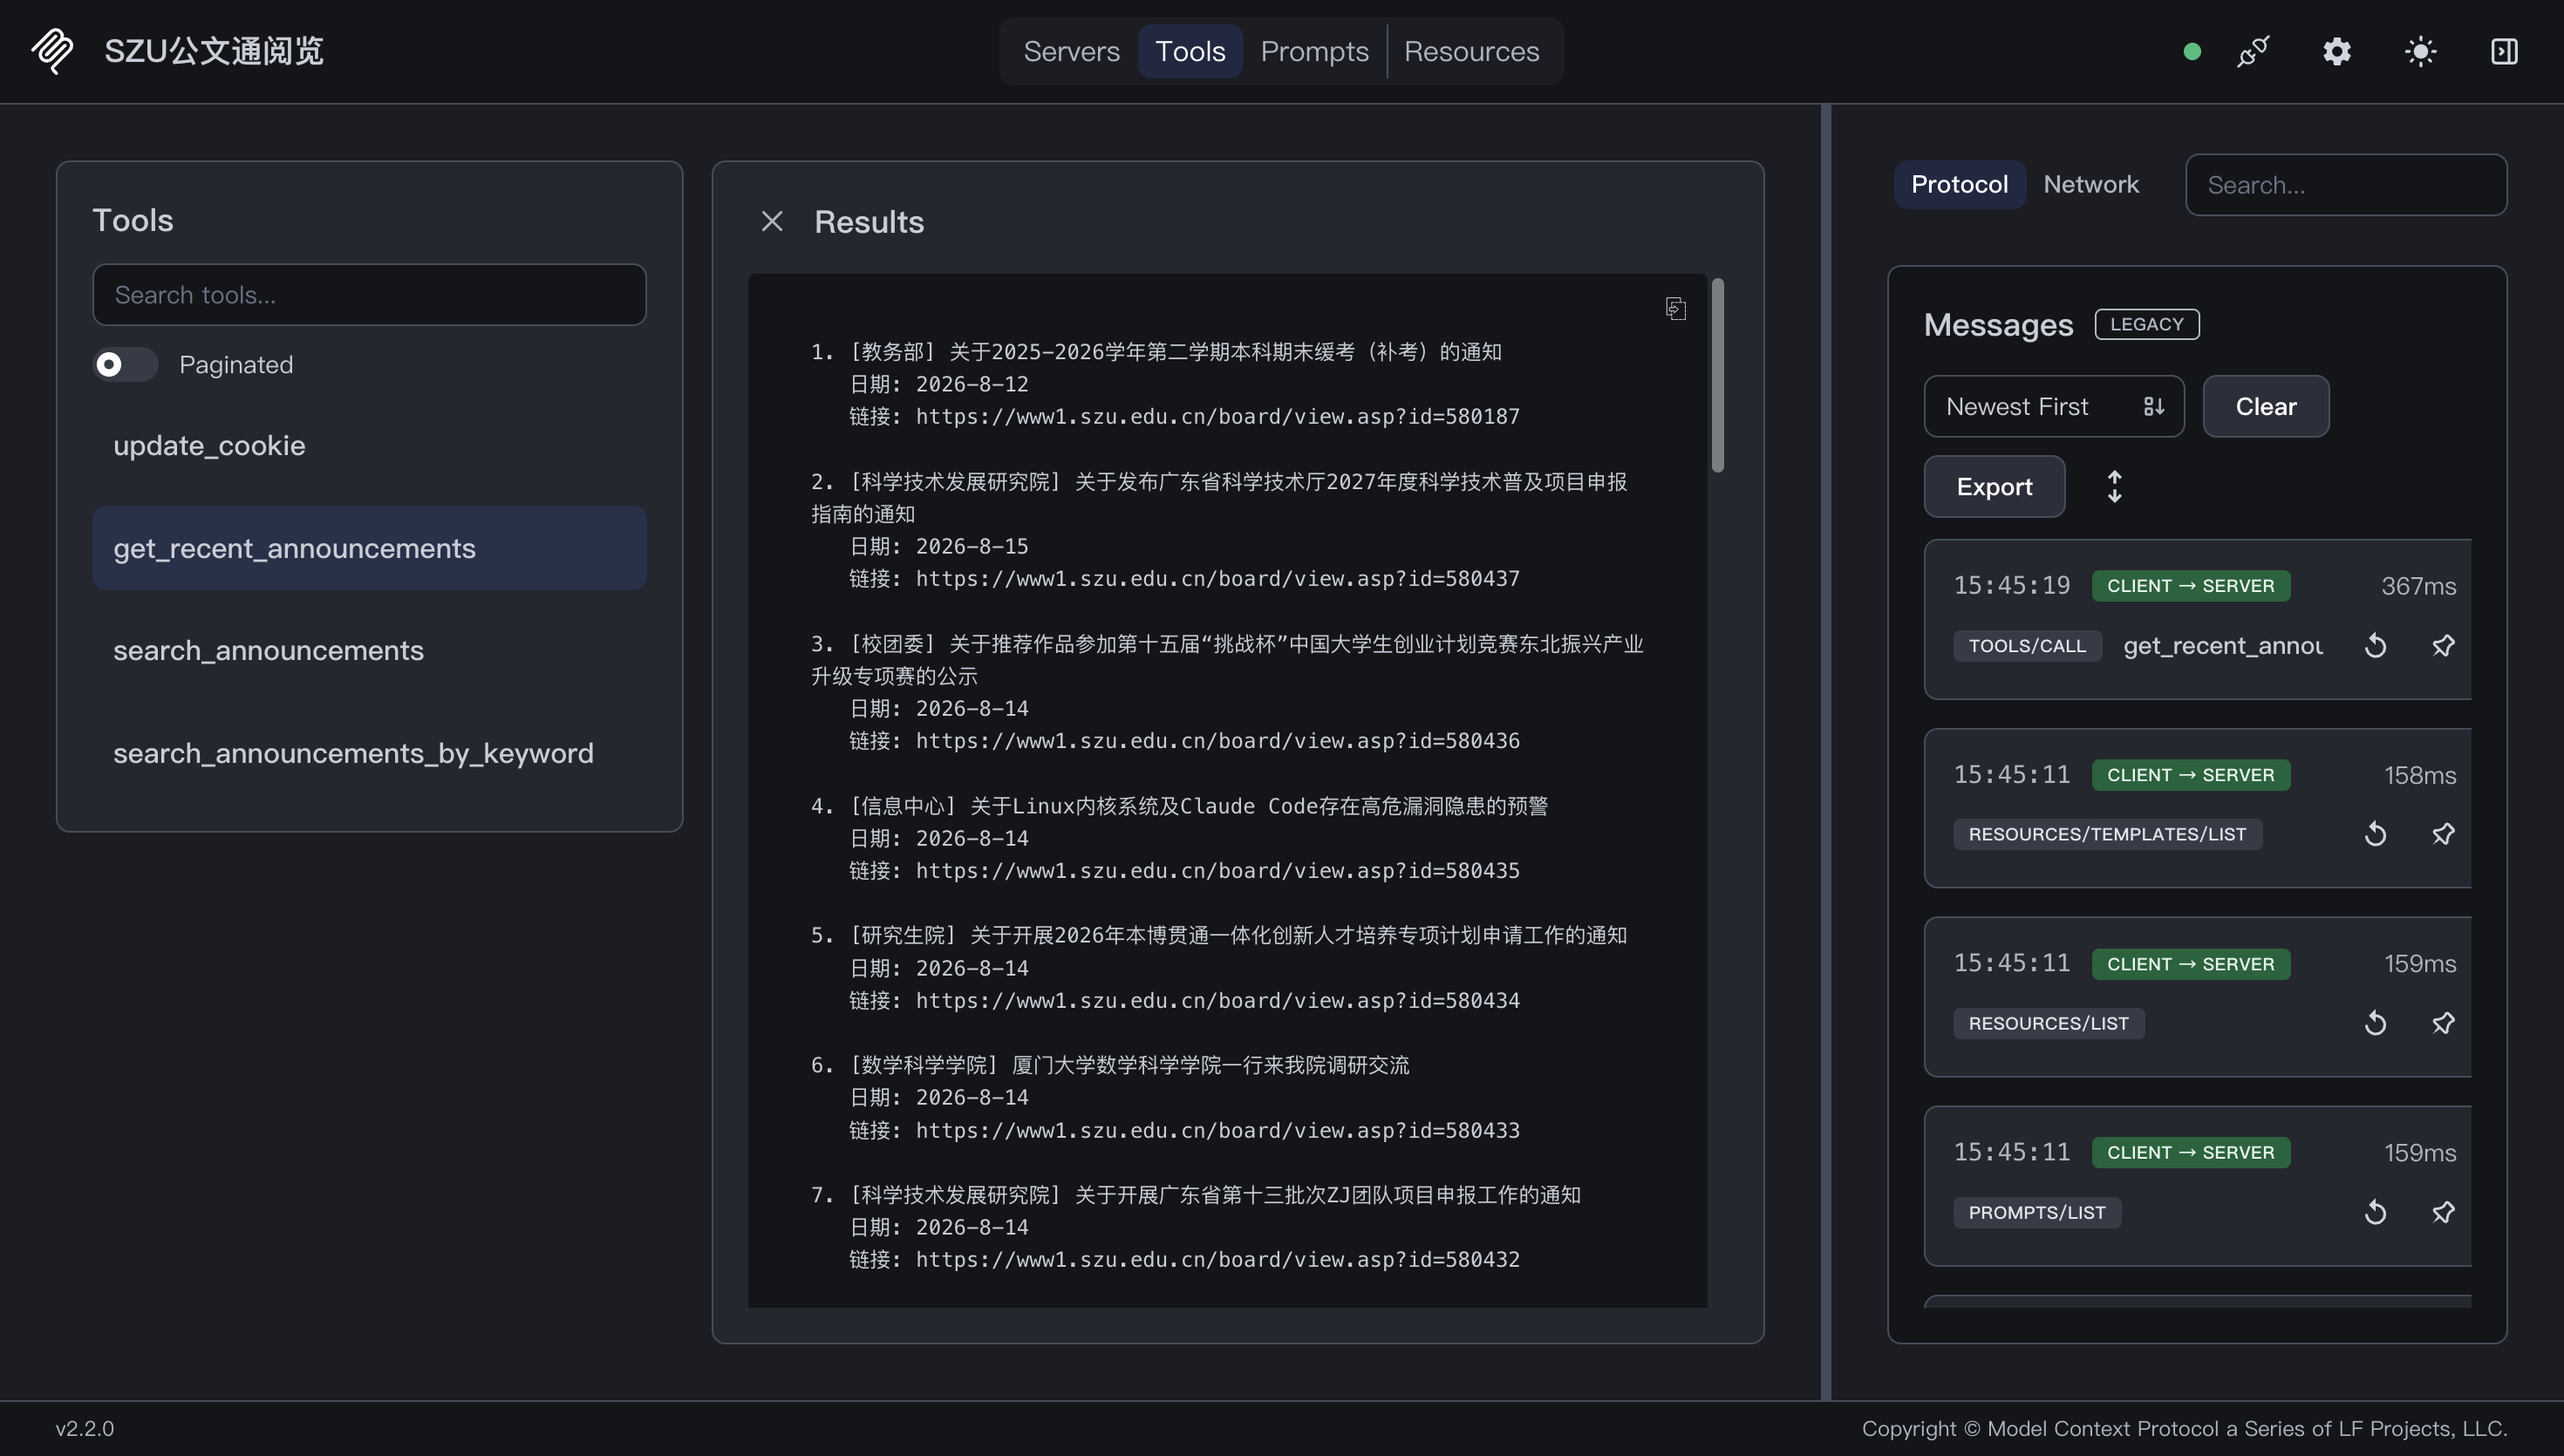Click the Clear messages button
Image resolution: width=2564 pixels, height=1456 pixels.
click(x=2266, y=406)
